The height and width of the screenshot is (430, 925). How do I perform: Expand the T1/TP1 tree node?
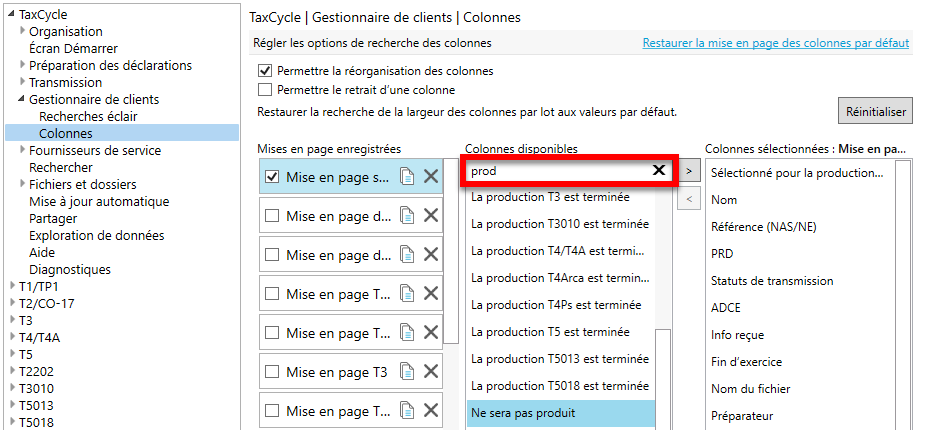[12, 286]
